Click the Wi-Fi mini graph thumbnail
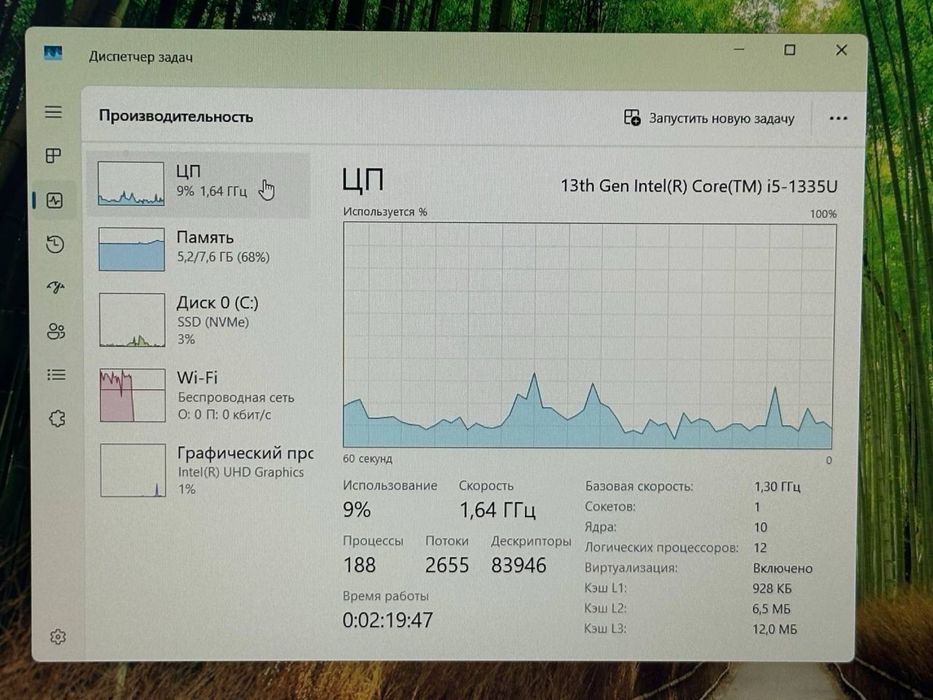This screenshot has width=933, height=700. click(133, 395)
